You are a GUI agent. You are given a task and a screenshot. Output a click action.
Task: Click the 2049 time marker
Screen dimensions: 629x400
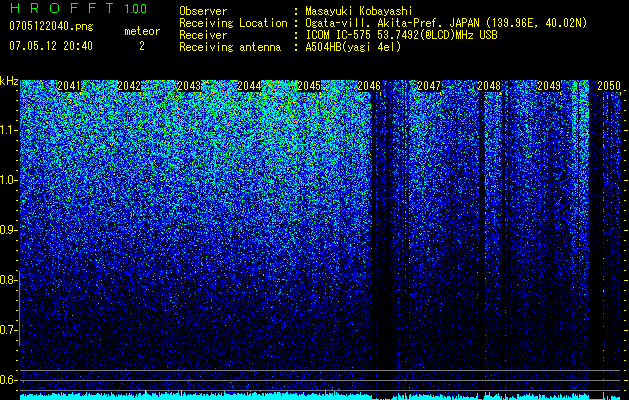click(x=549, y=86)
